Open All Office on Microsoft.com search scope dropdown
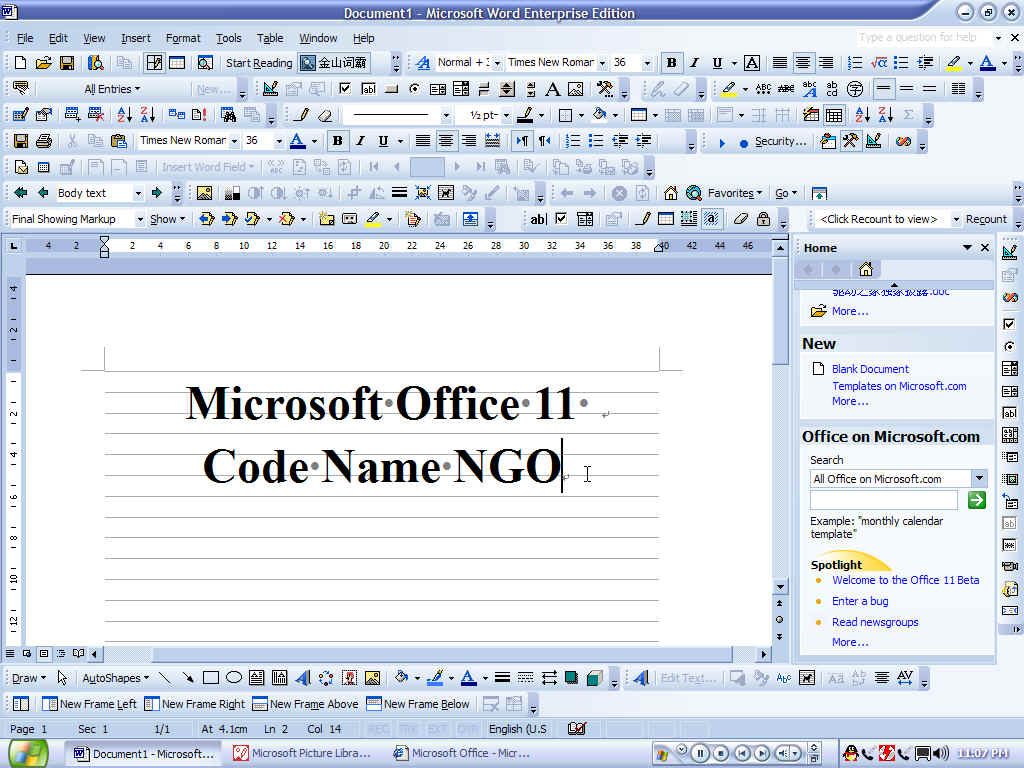The width and height of the screenshot is (1024, 768). [x=979, y=479]
